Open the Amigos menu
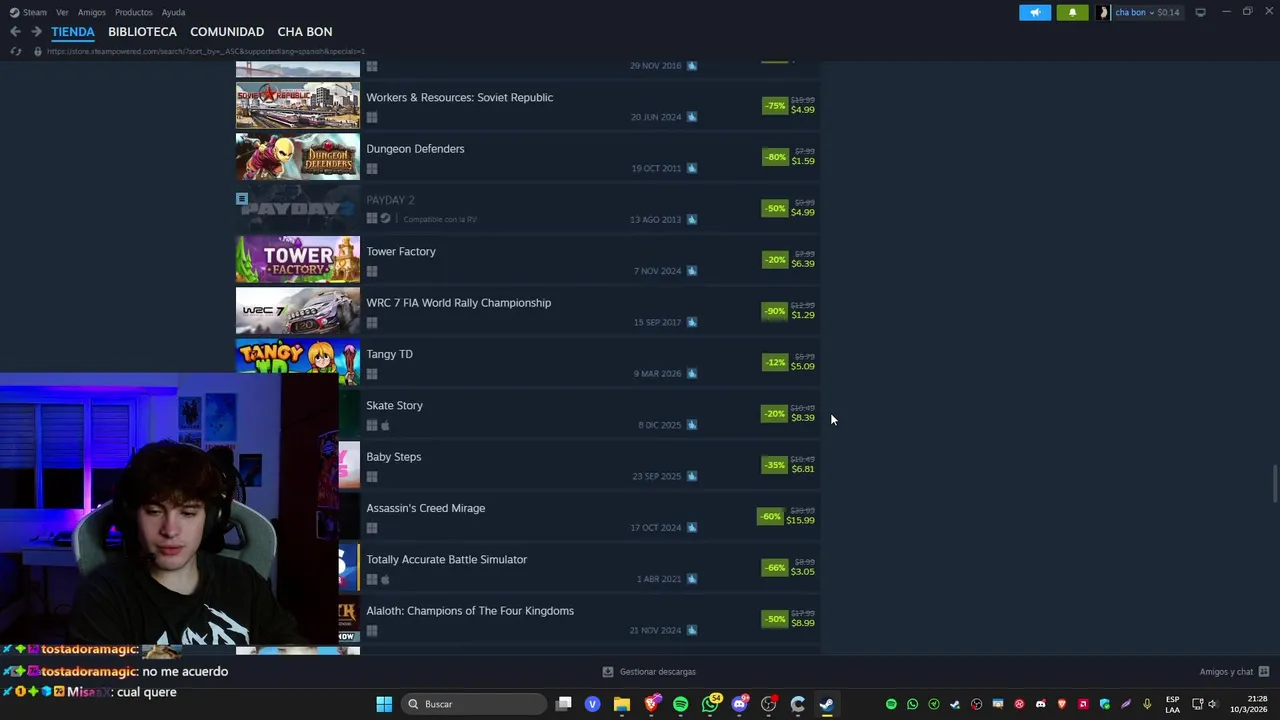This screenshot has width=1280, height=720. 91,12
